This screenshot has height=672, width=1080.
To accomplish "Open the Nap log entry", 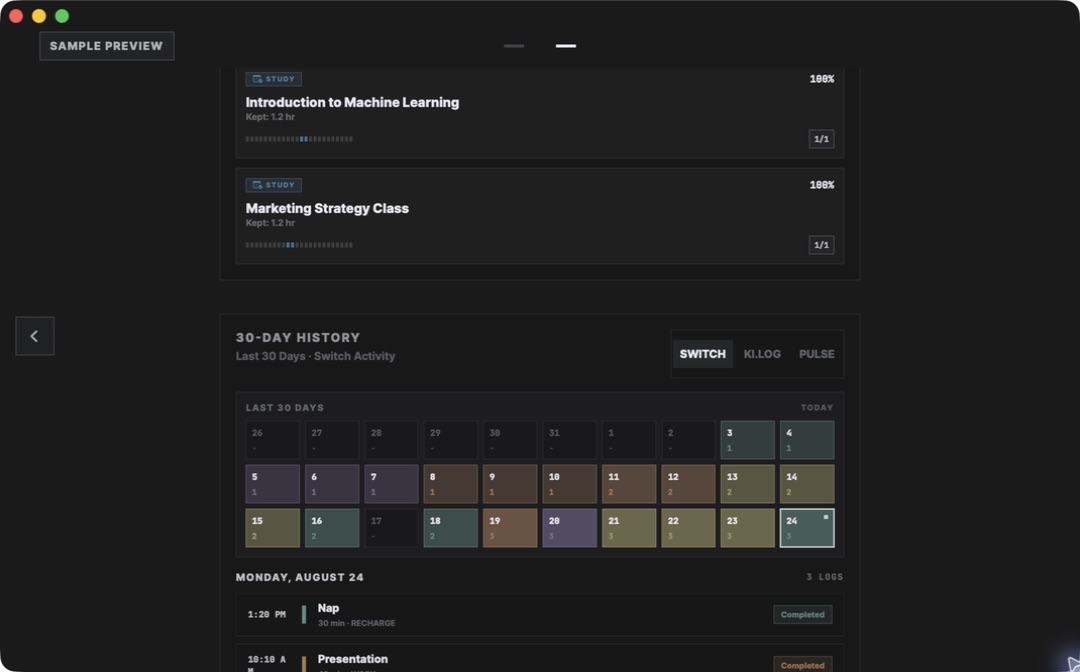I will point(539,615).
